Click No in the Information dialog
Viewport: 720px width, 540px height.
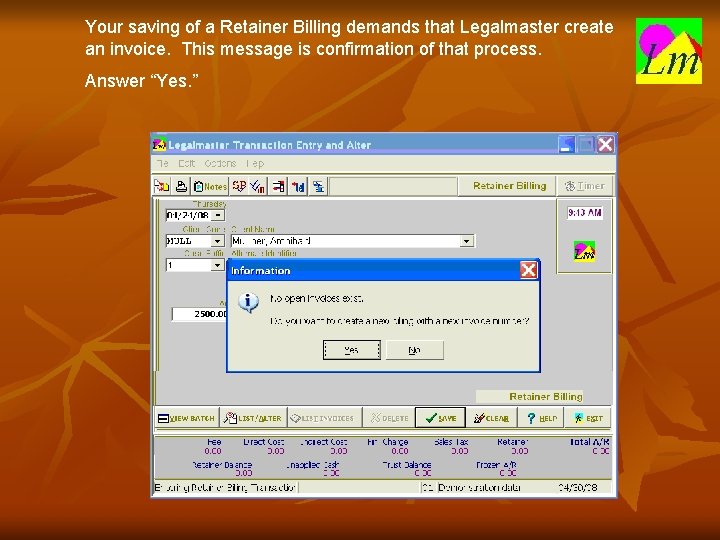(x=415, y=350)
